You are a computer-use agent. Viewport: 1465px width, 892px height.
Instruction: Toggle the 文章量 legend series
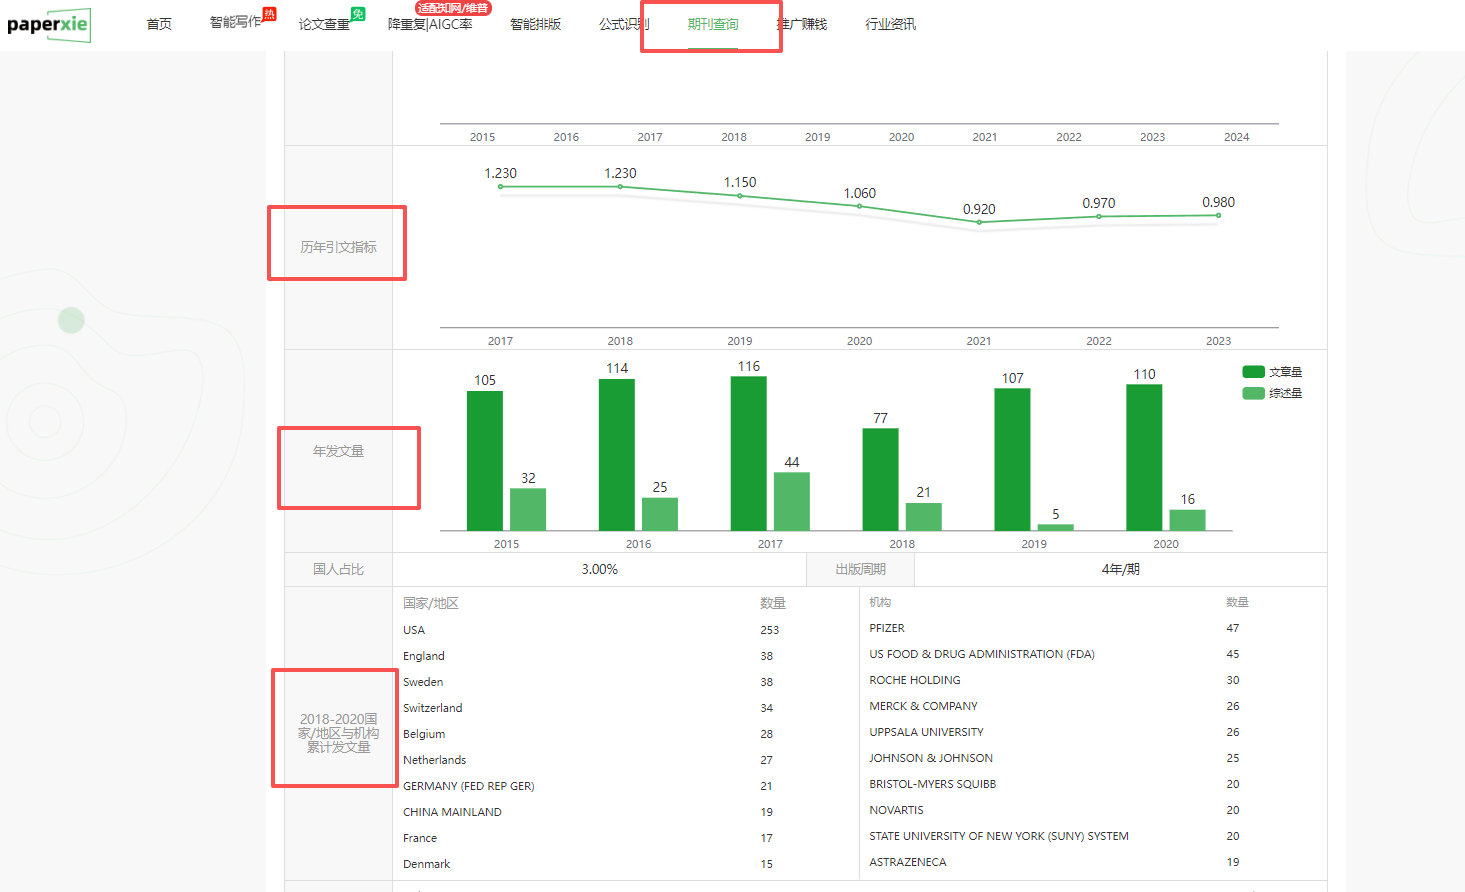click(x=1285, y=372)
